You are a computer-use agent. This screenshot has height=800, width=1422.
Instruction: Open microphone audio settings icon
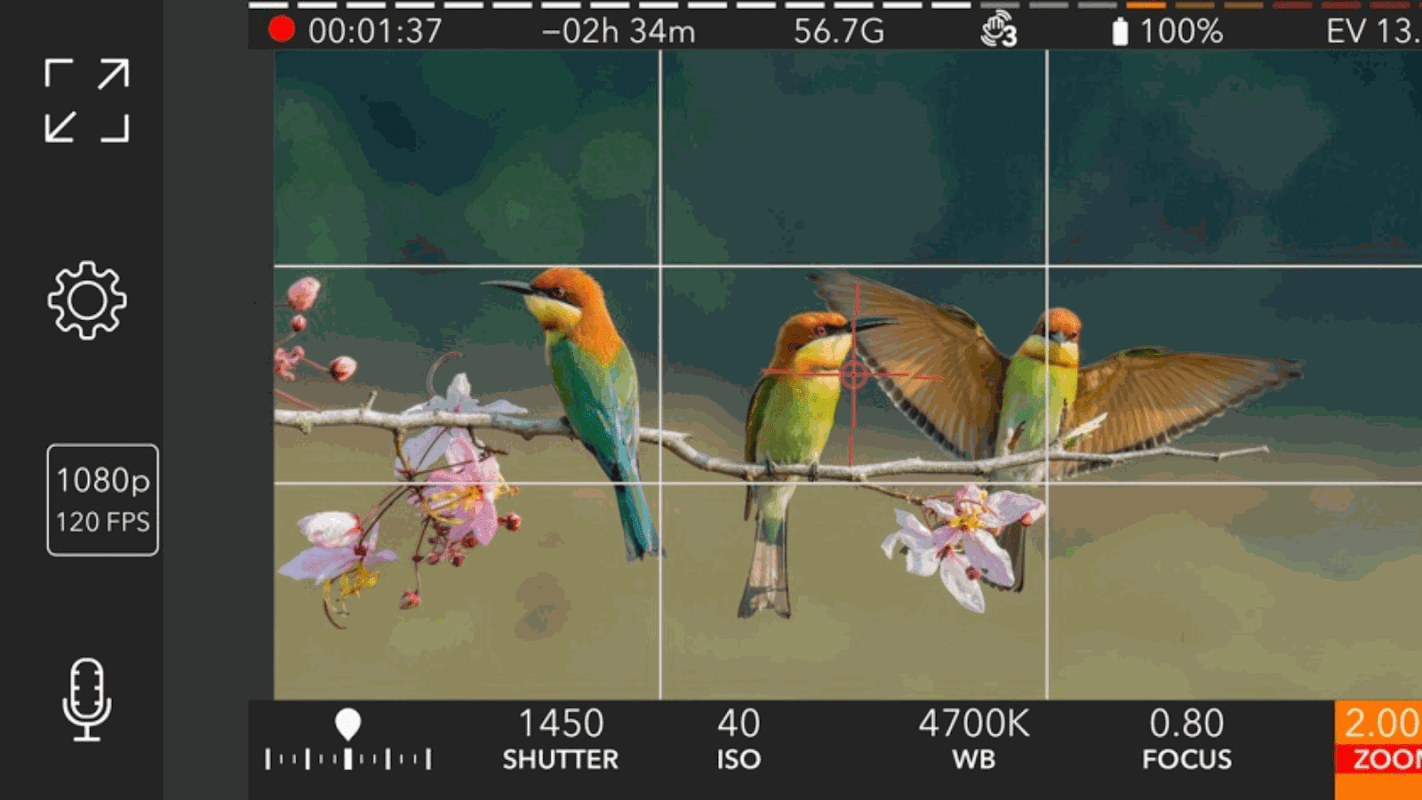point(87,699)
